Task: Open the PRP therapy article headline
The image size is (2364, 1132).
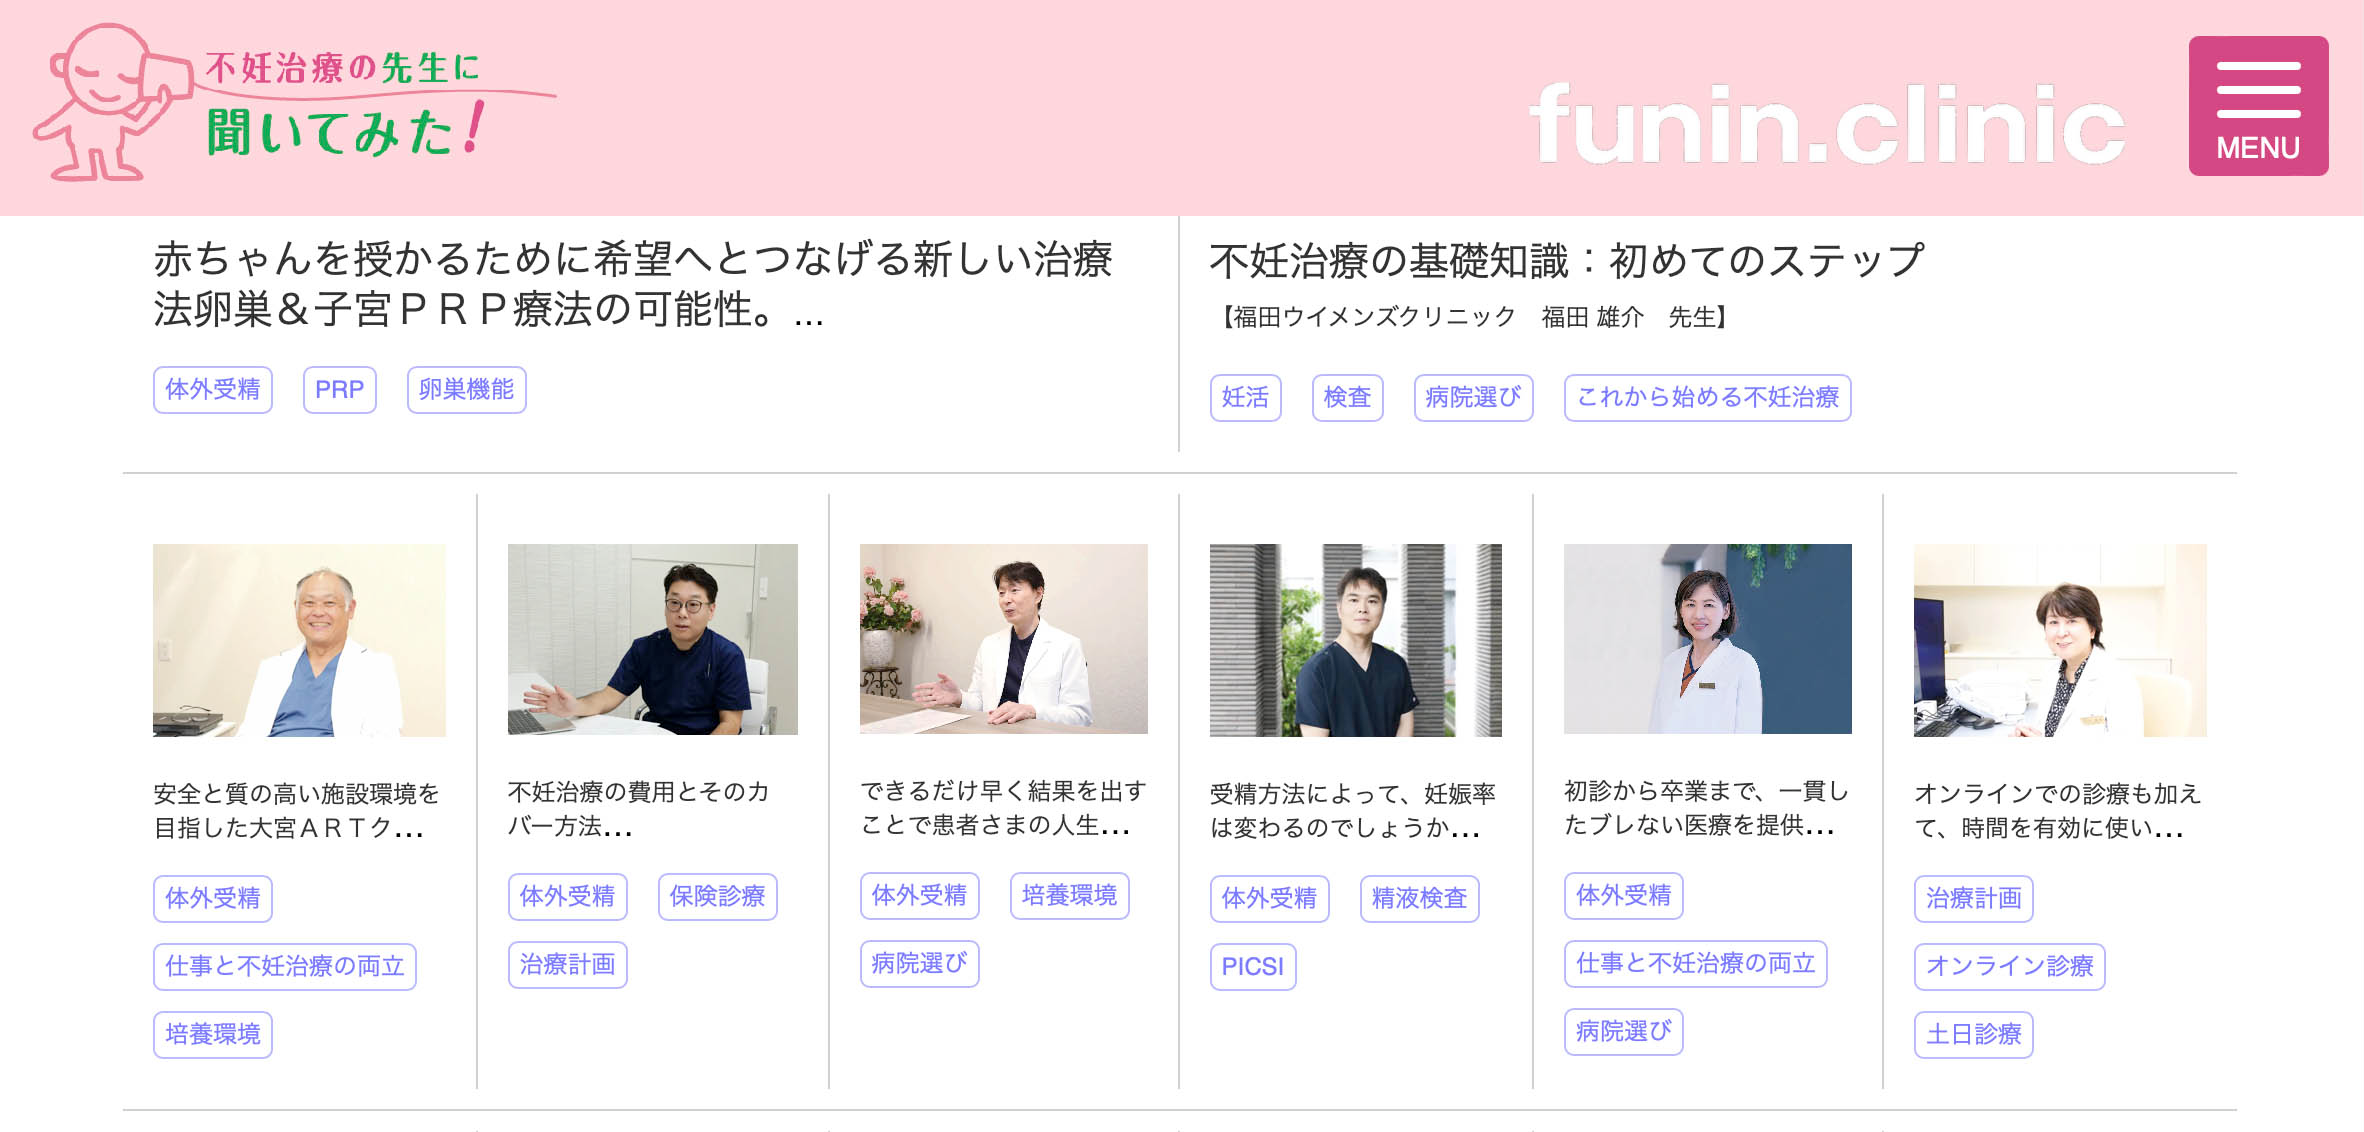Action: 632,284
